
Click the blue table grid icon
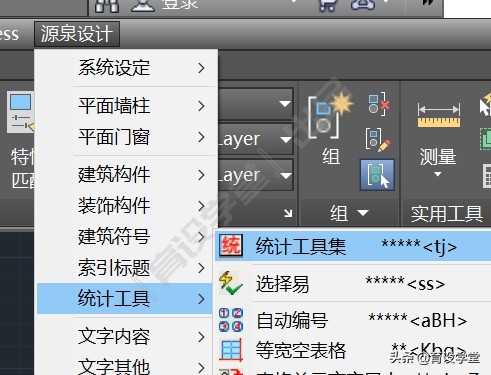click(x=230, y=350)
